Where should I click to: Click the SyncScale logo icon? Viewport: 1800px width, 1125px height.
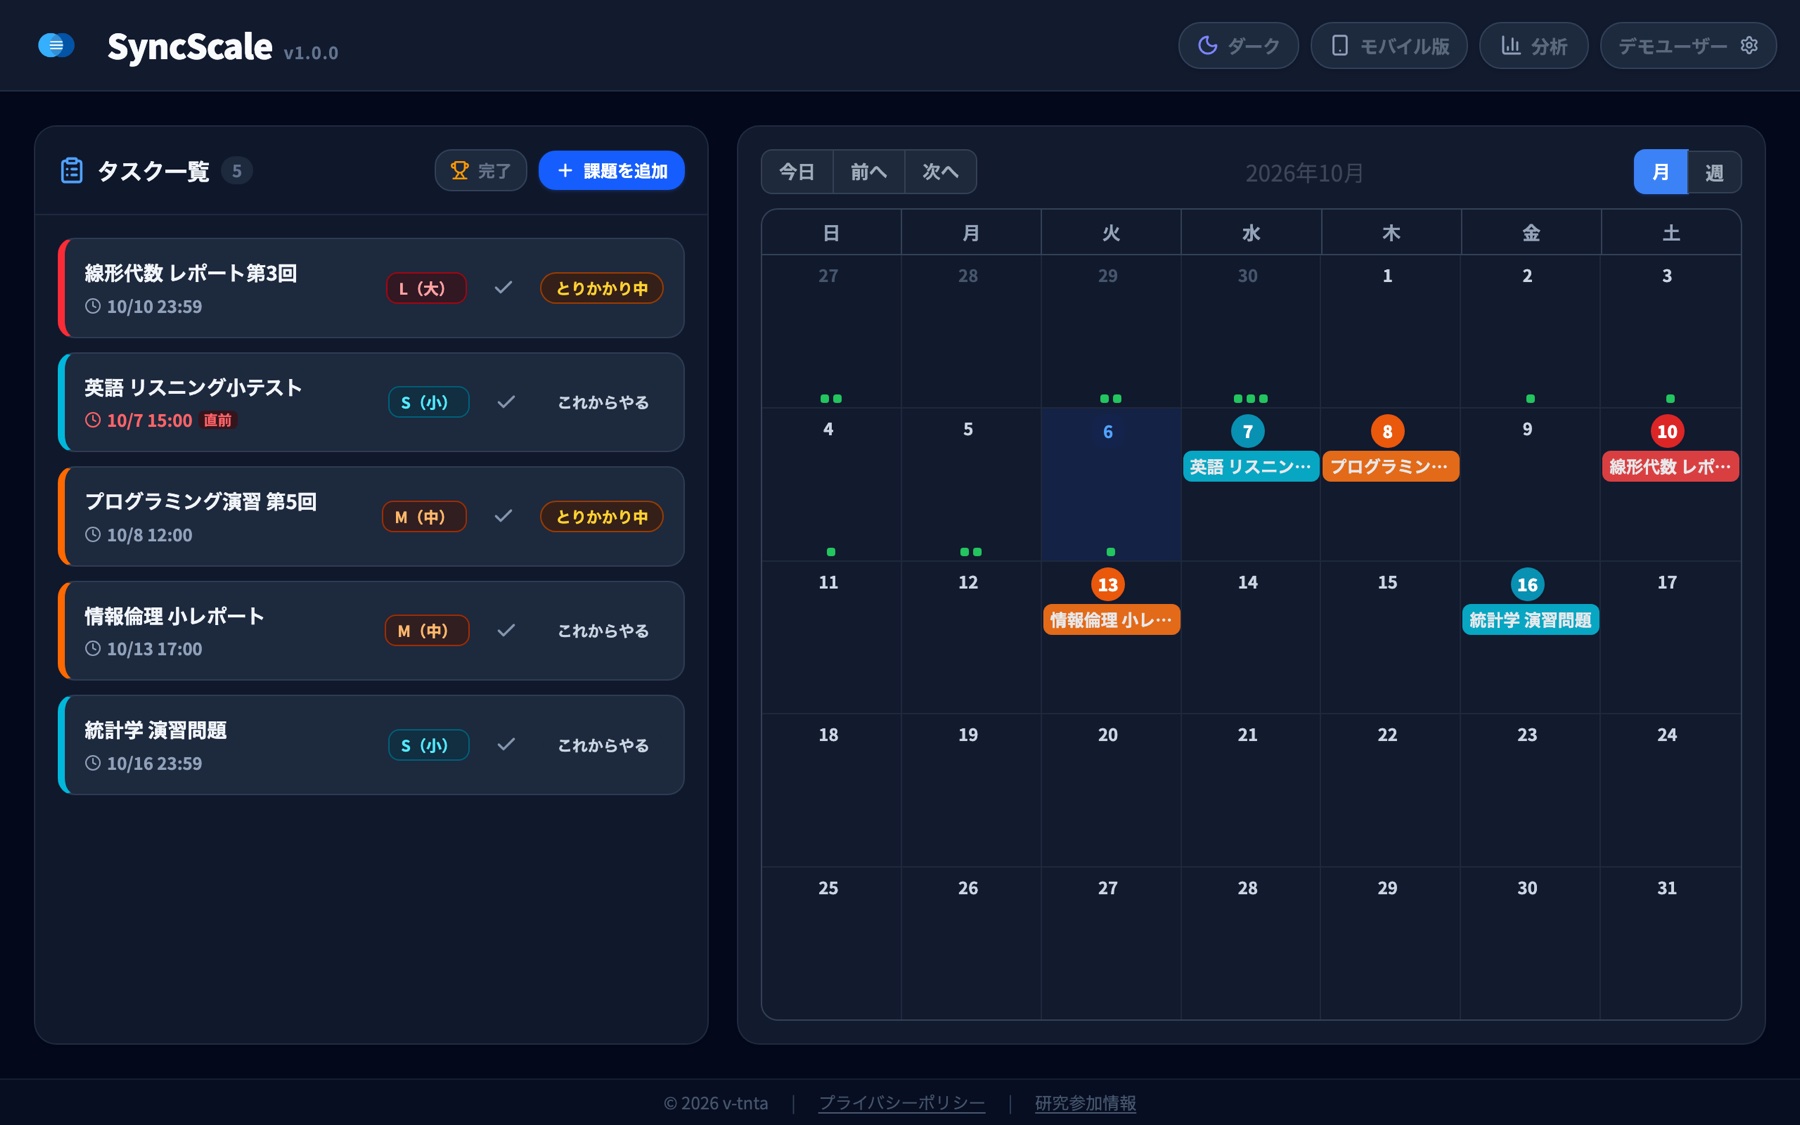click(56, 45)
